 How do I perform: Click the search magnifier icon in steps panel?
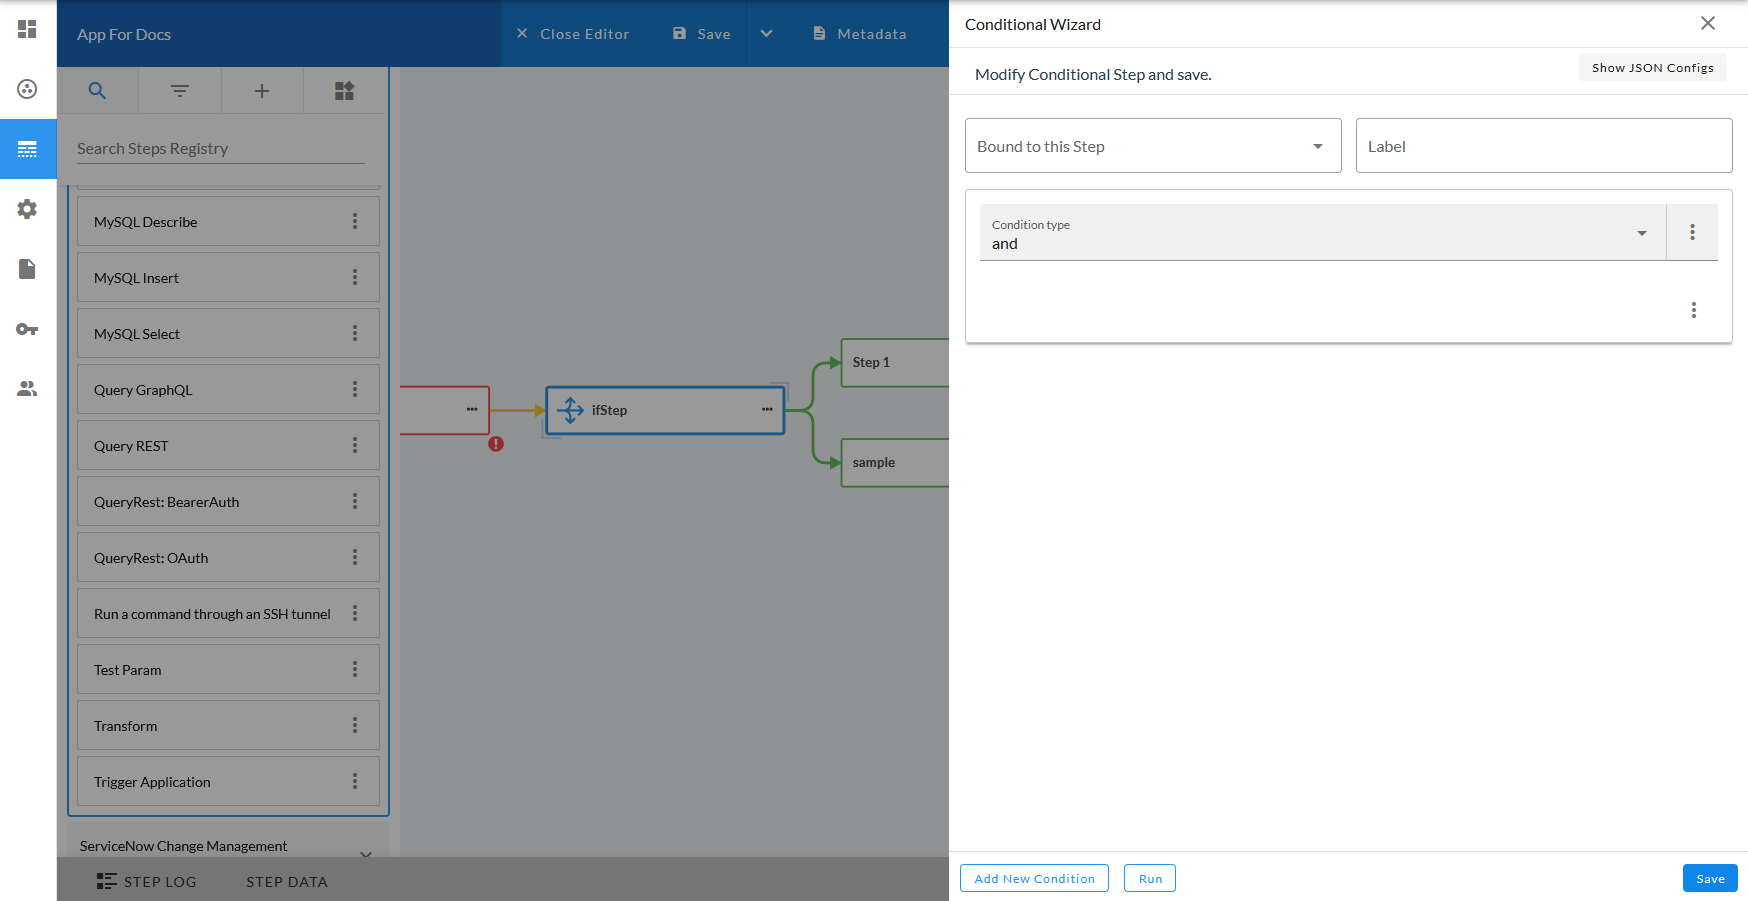(x=97, y=91)
